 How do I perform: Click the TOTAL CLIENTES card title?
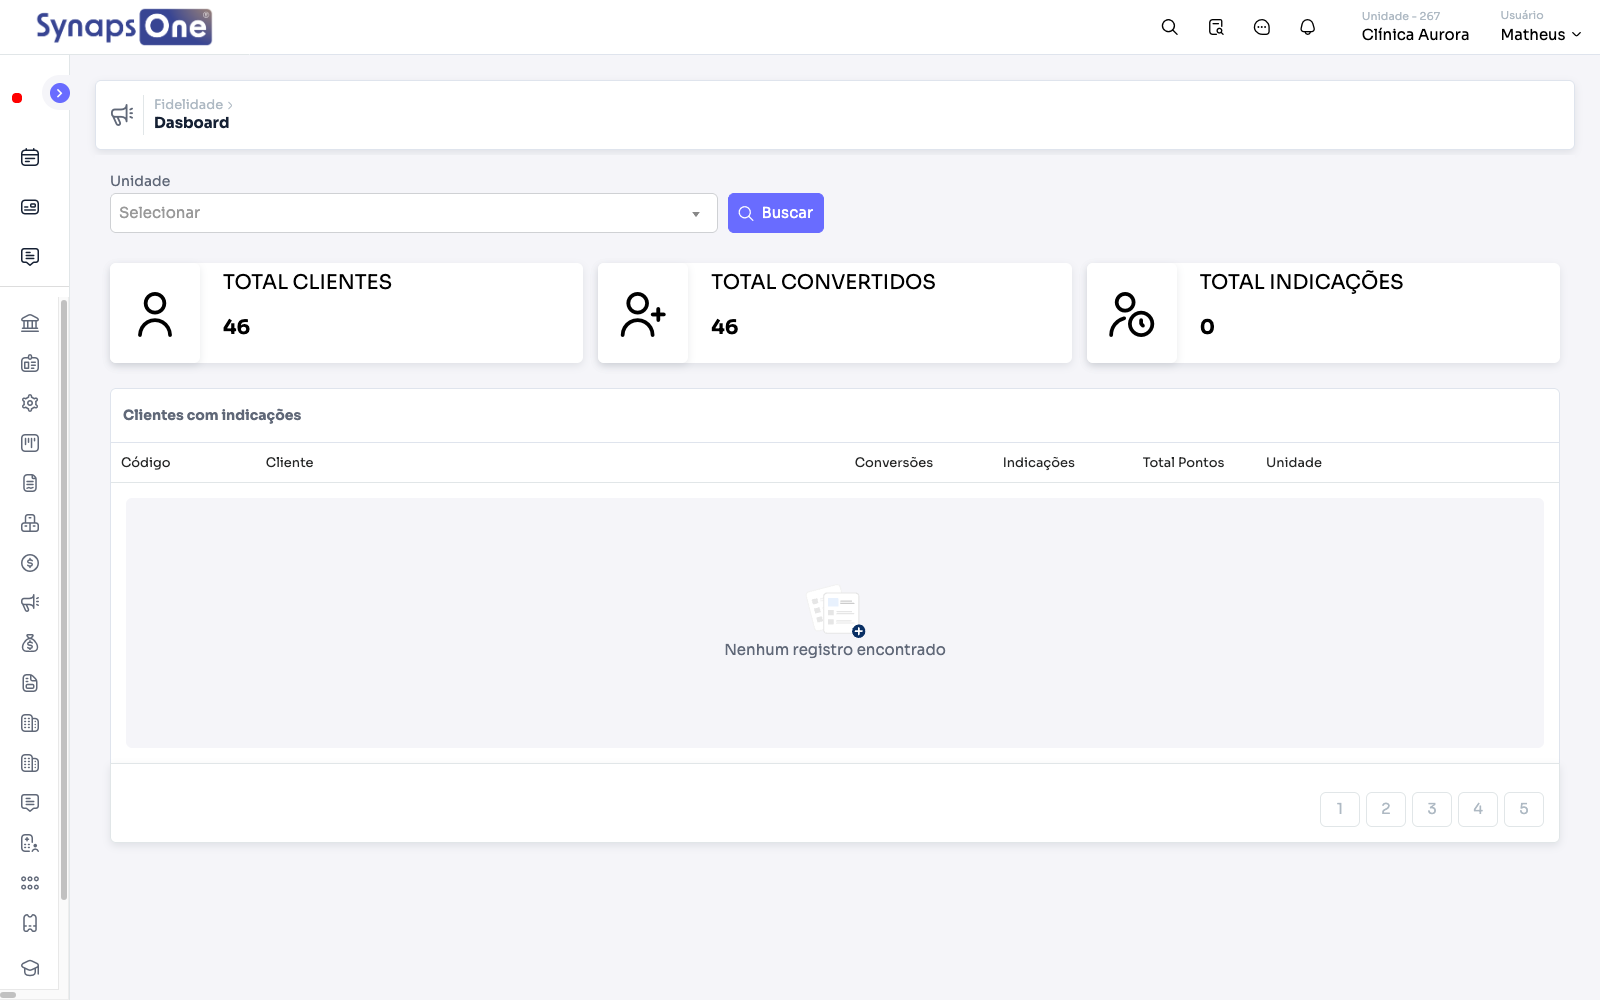coord(307,282)
